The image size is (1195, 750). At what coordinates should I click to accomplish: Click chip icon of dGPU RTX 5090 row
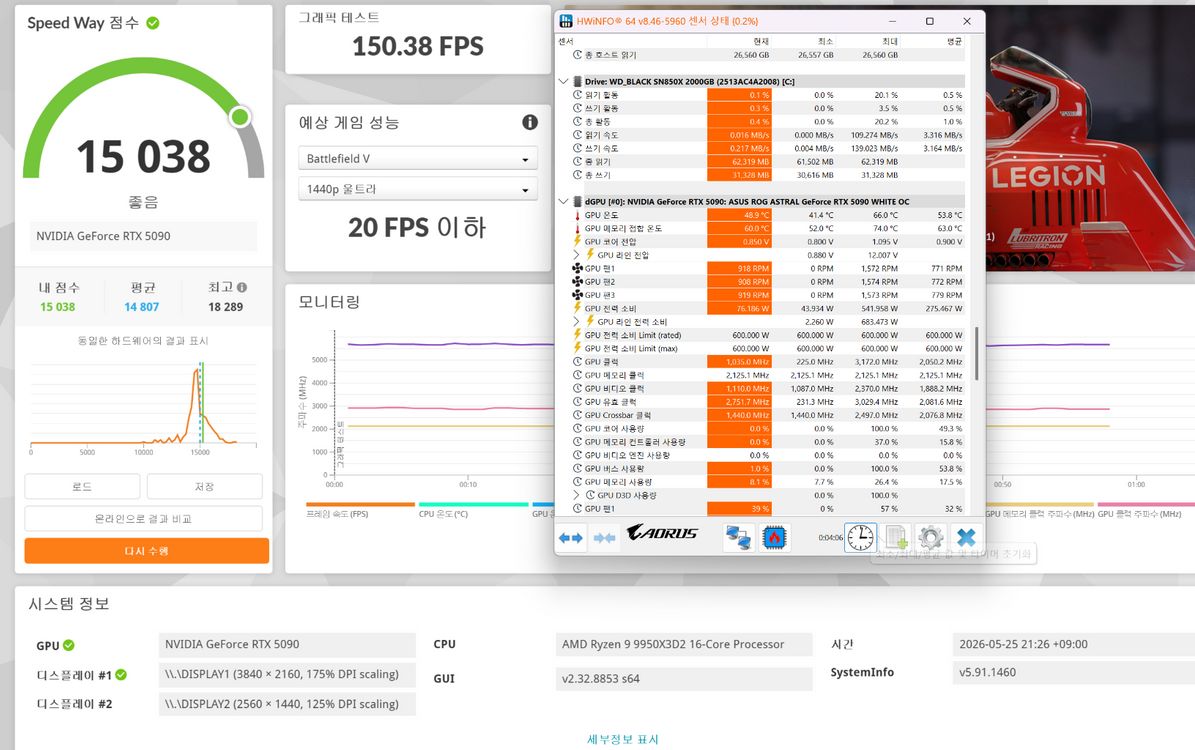pos(578,201)
